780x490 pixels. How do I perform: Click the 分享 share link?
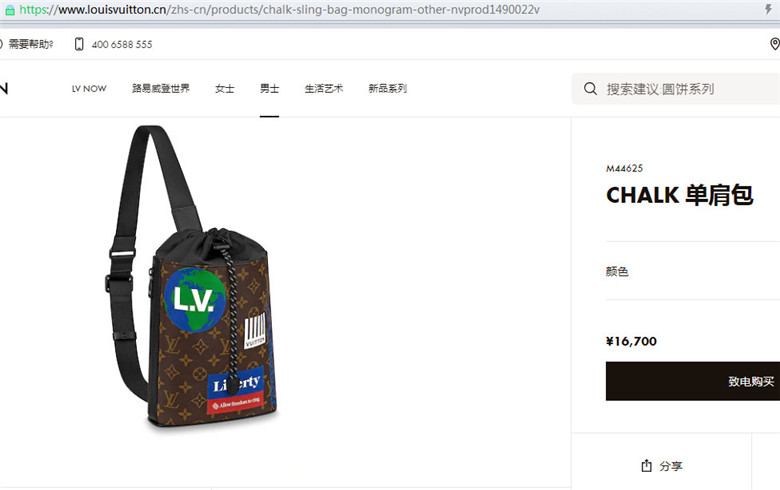[x=671, y=466]
